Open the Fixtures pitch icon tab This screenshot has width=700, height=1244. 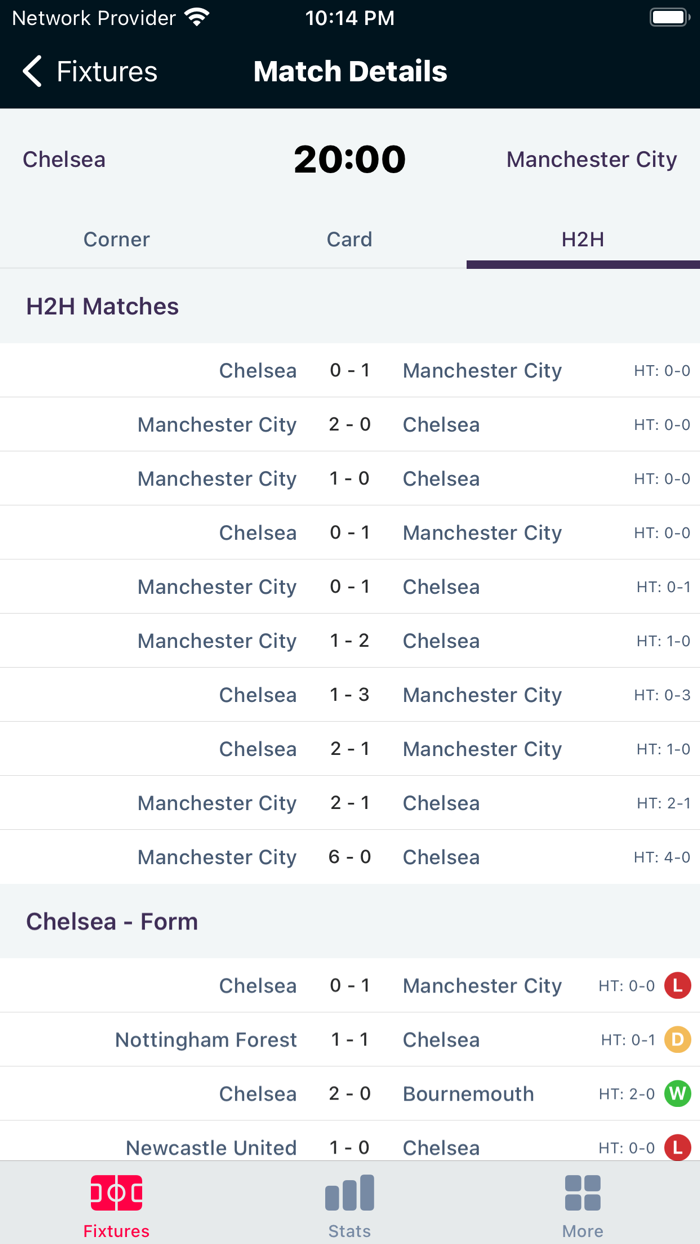pyautogui.click(x=116, y=1193)
